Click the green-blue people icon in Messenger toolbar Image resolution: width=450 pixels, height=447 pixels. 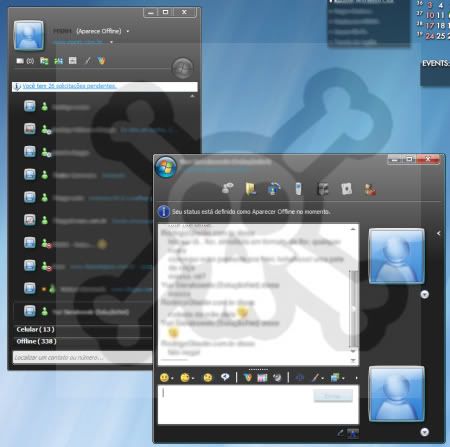click(x=58, y=61)
